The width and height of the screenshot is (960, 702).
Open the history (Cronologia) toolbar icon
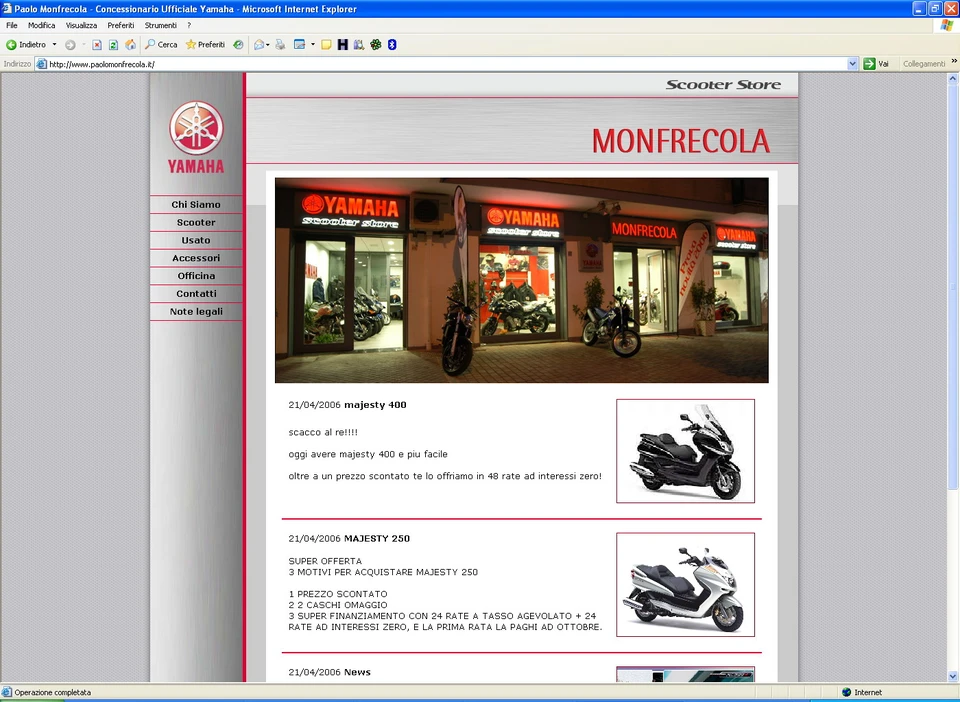238,45
